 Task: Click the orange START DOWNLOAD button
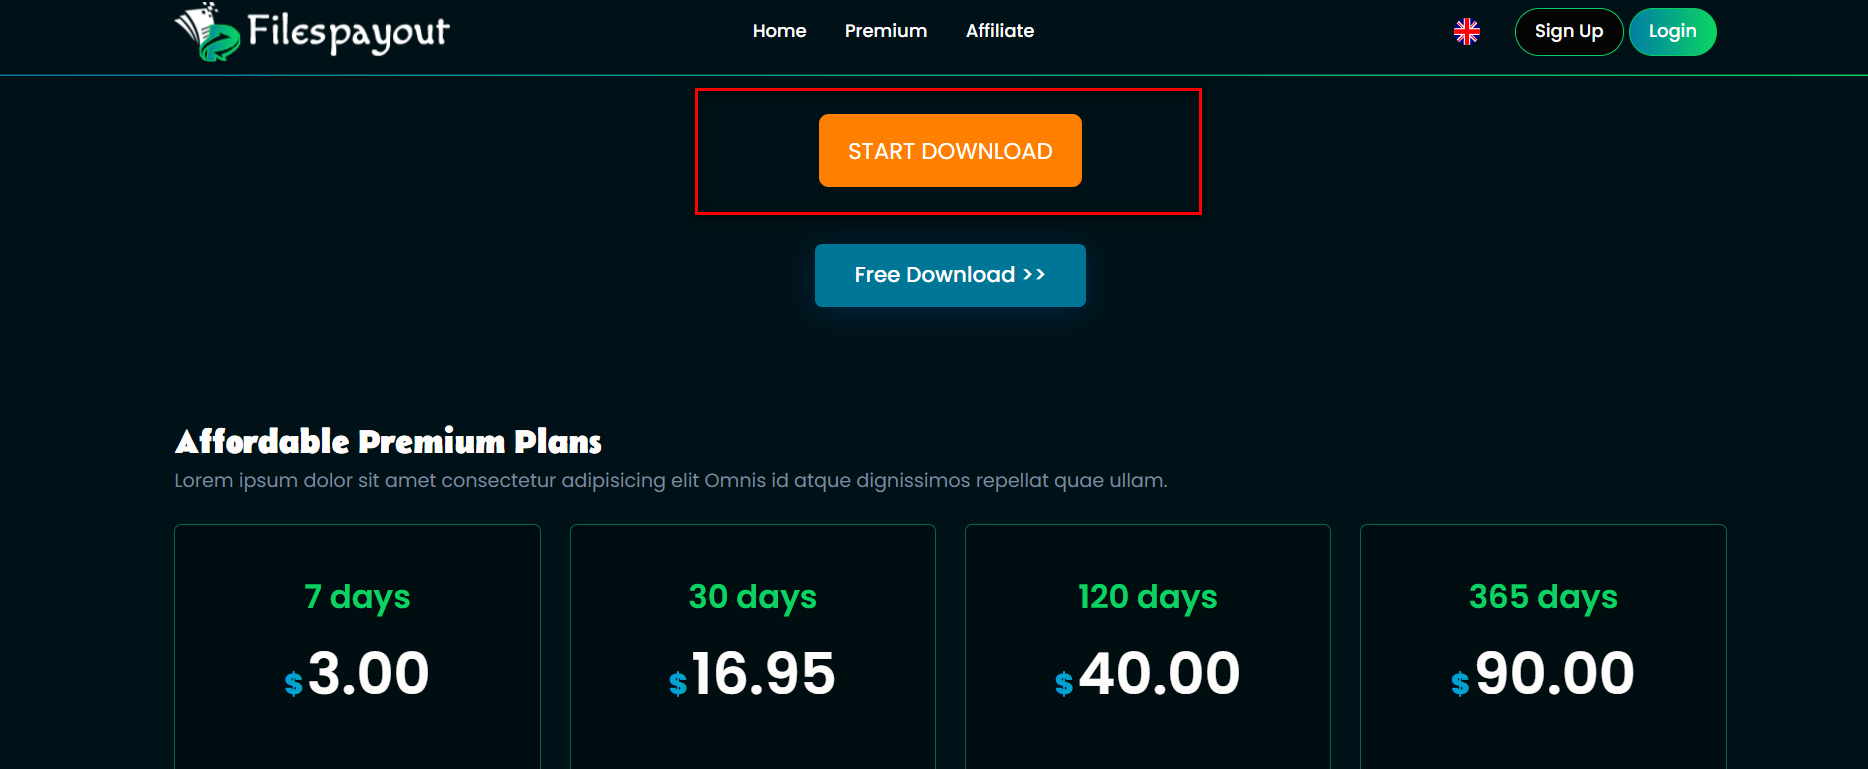[949, 151]
